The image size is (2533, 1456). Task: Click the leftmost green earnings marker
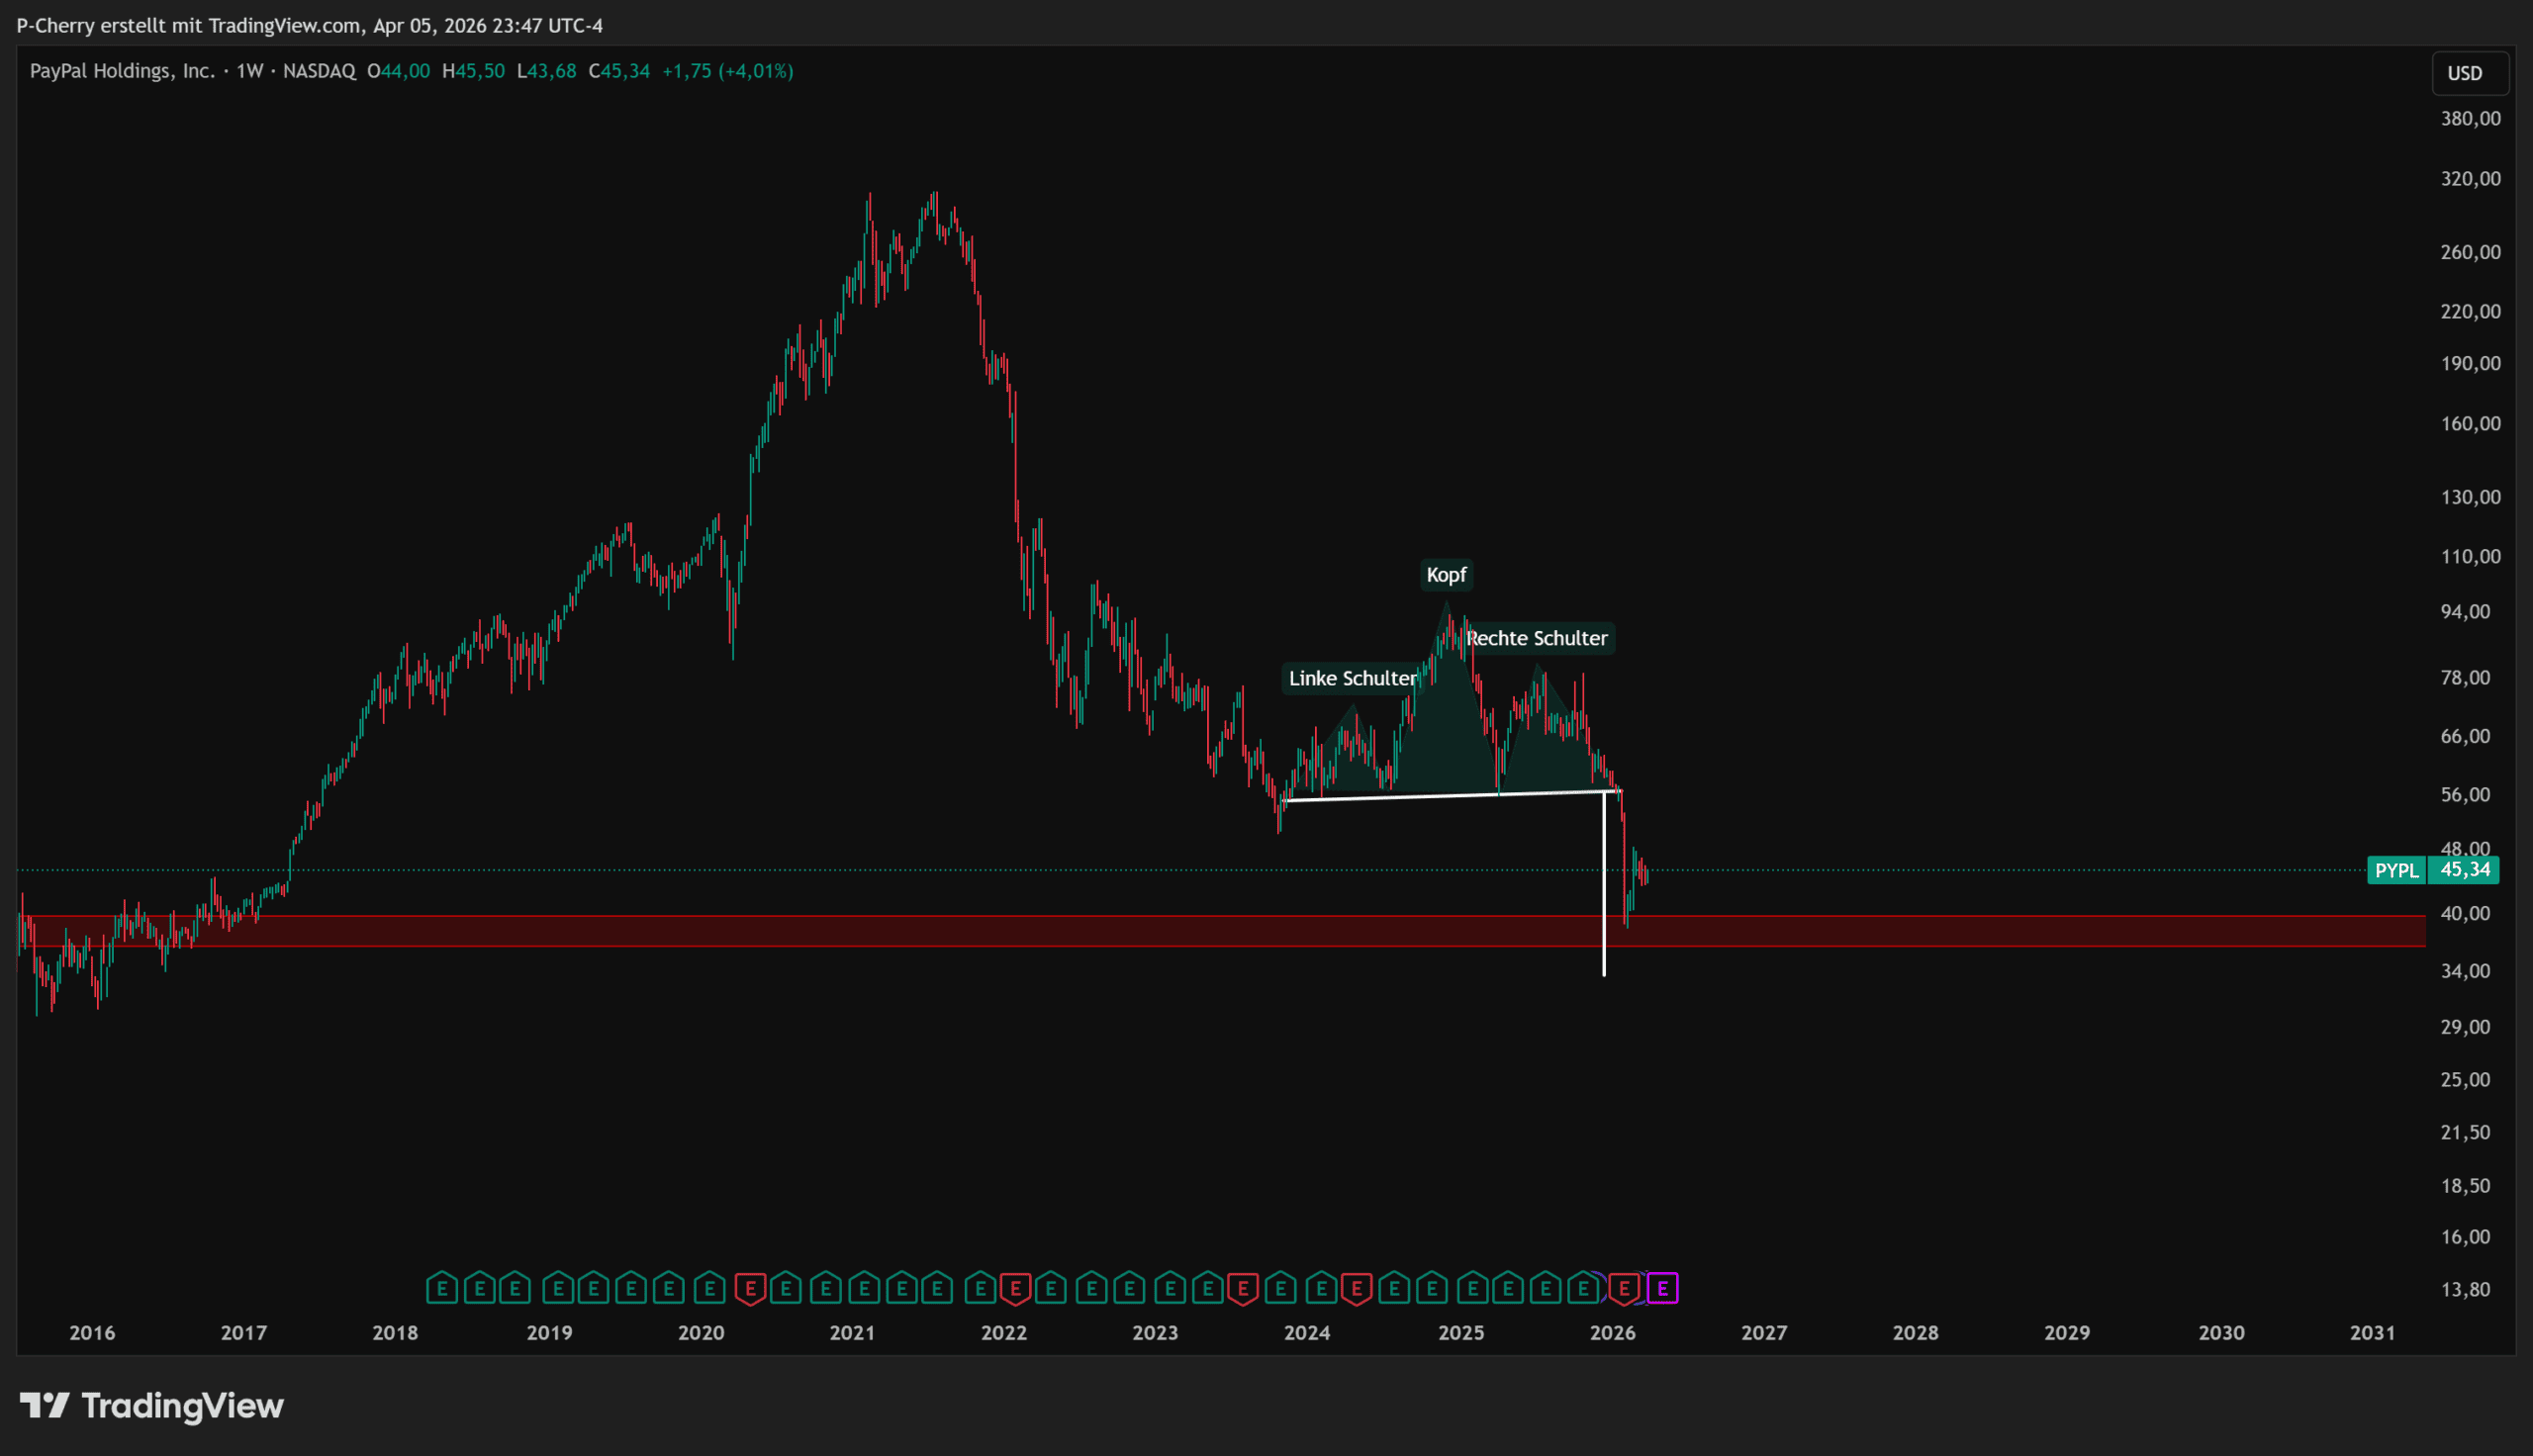[441, 1288]
